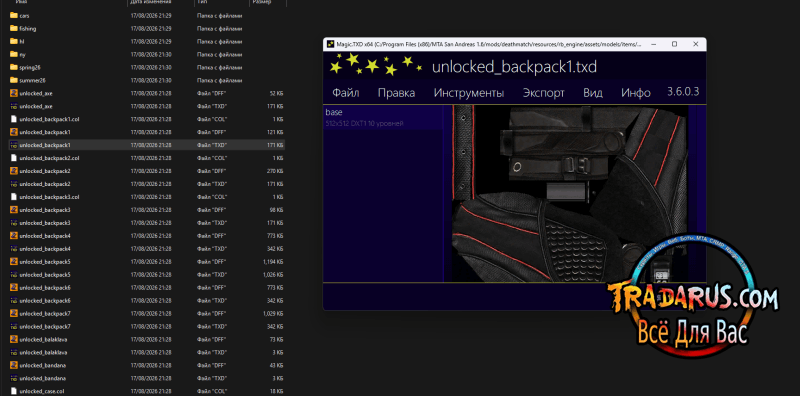
Task: Select the base texture entry
Action: (x=383, y=117)
